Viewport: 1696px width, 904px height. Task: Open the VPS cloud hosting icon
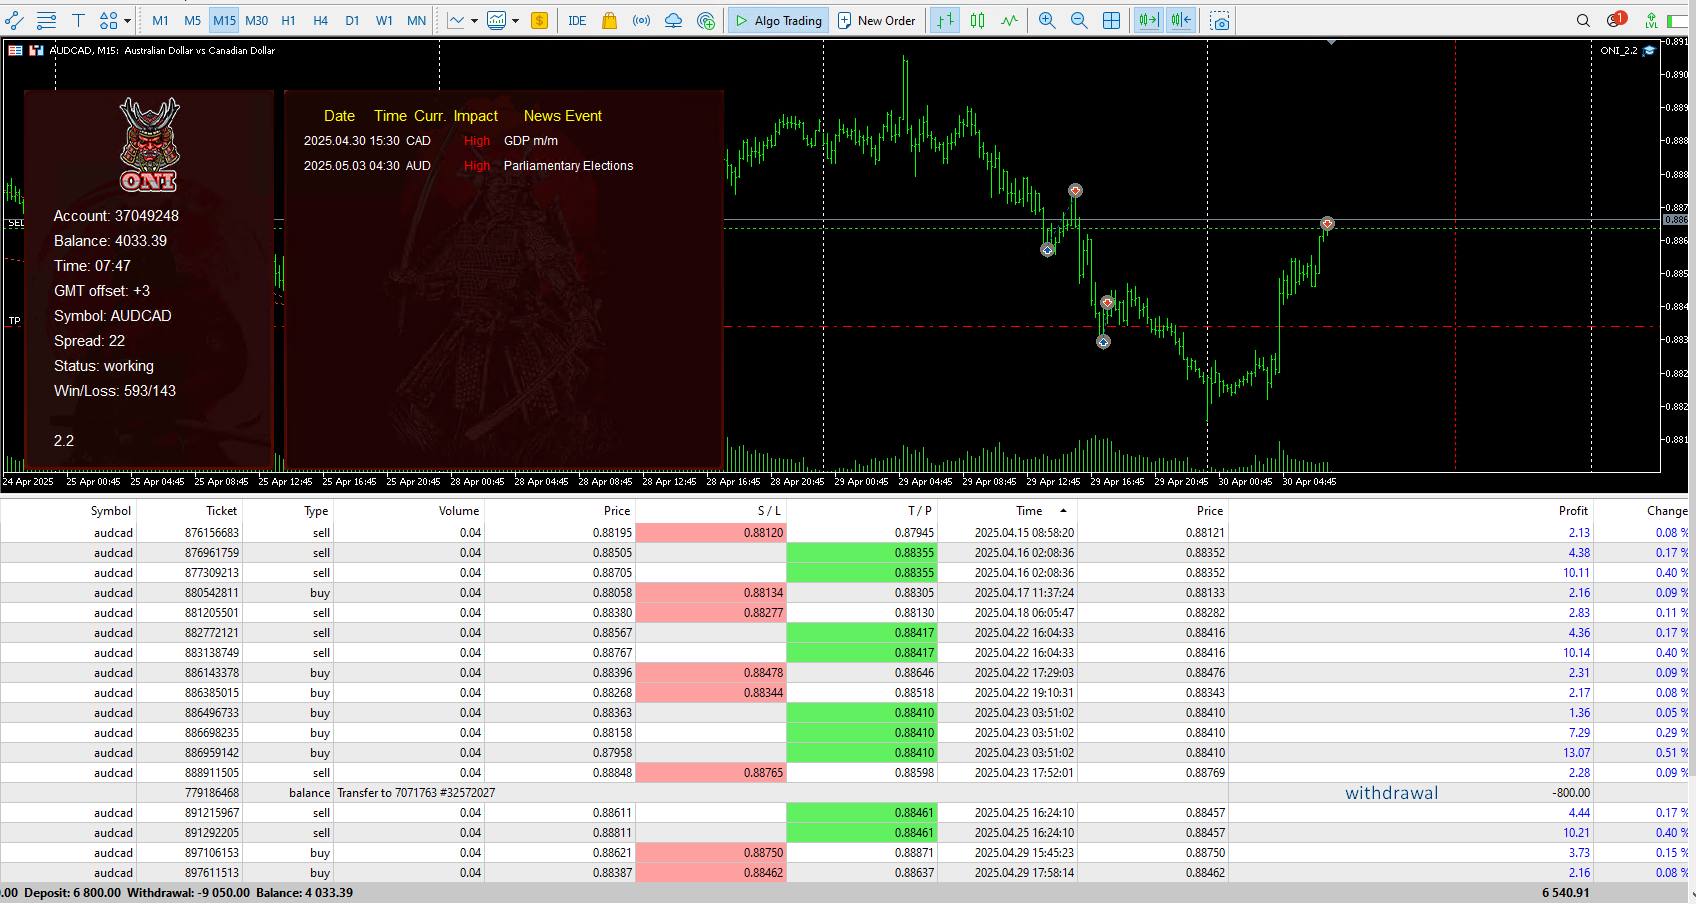(673, 20)
